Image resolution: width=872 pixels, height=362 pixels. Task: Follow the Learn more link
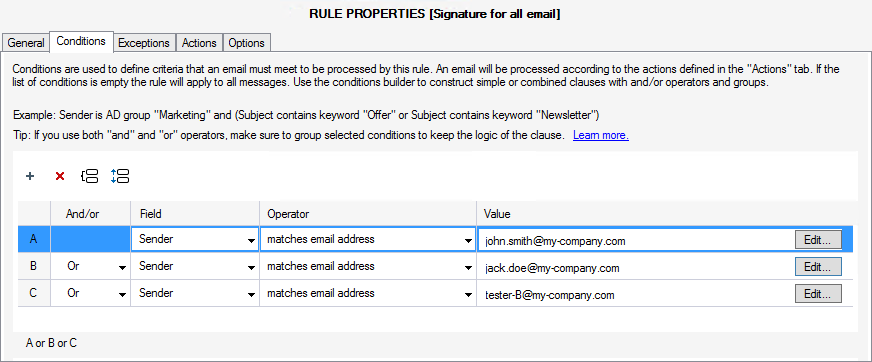point(601,135)
